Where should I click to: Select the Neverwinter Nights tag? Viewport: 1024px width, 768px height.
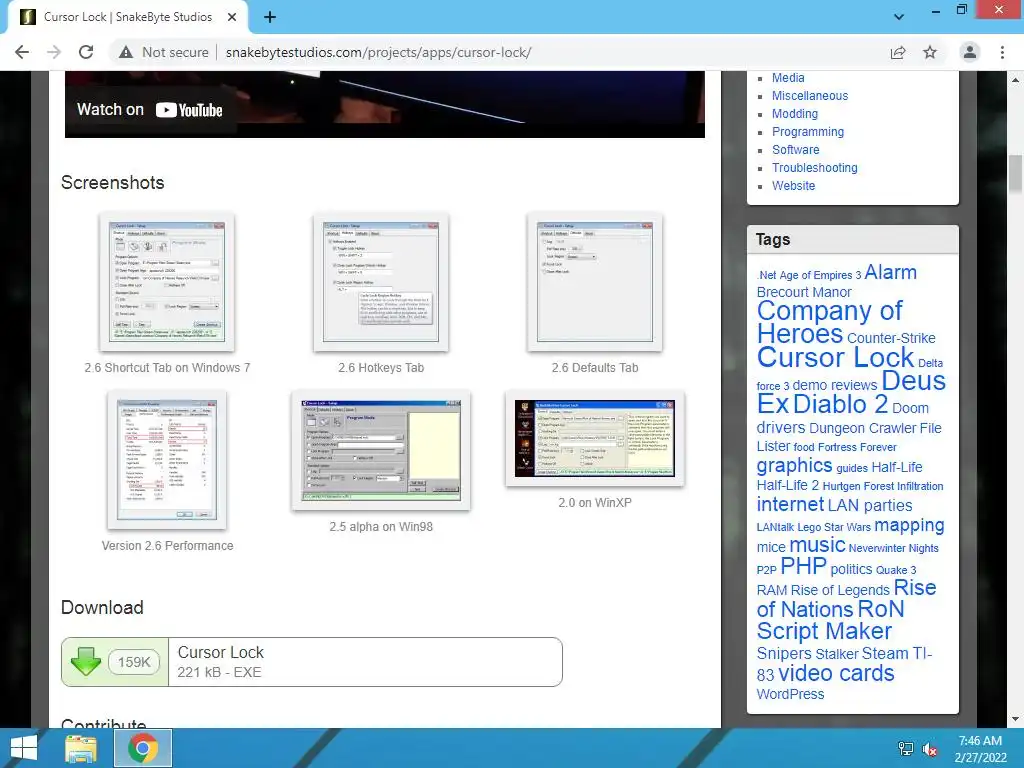(893, 548)
